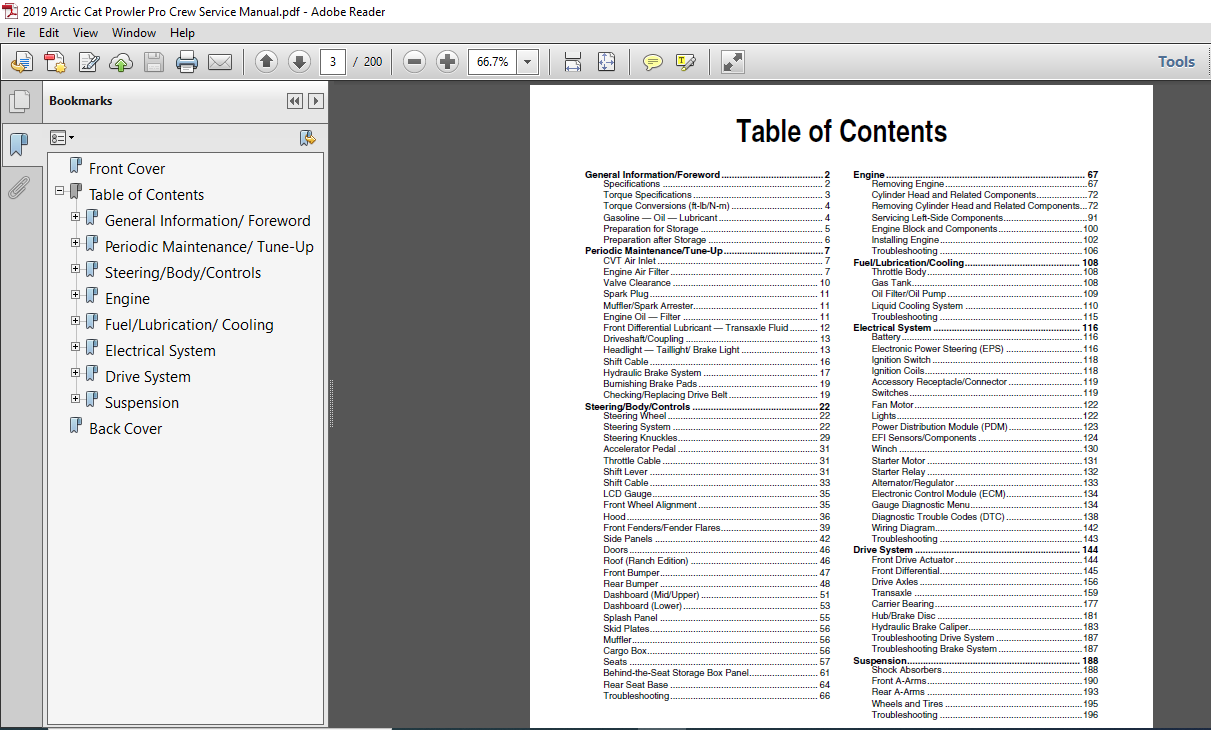Go to next page with down arrow
This screenshot has height=730, width=1211.
coord(299,62)
